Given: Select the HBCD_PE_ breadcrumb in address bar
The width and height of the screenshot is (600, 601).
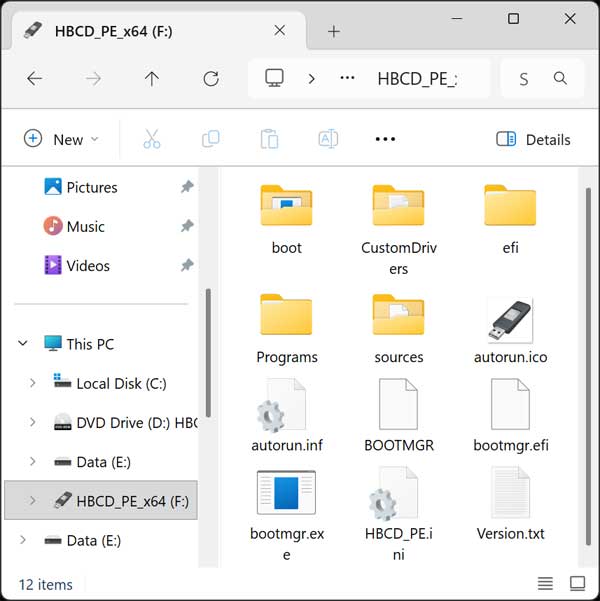Looking at the screenshot, I should [x=417, y=79].
